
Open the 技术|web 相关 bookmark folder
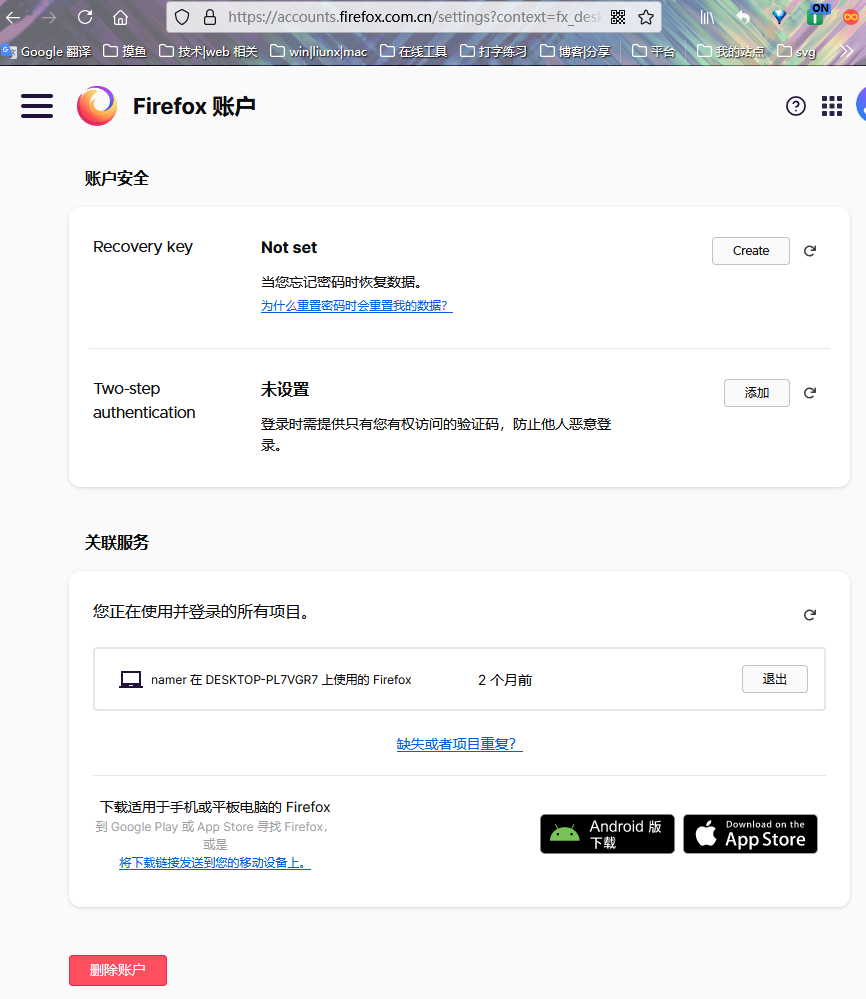click(x=208, y=51)
